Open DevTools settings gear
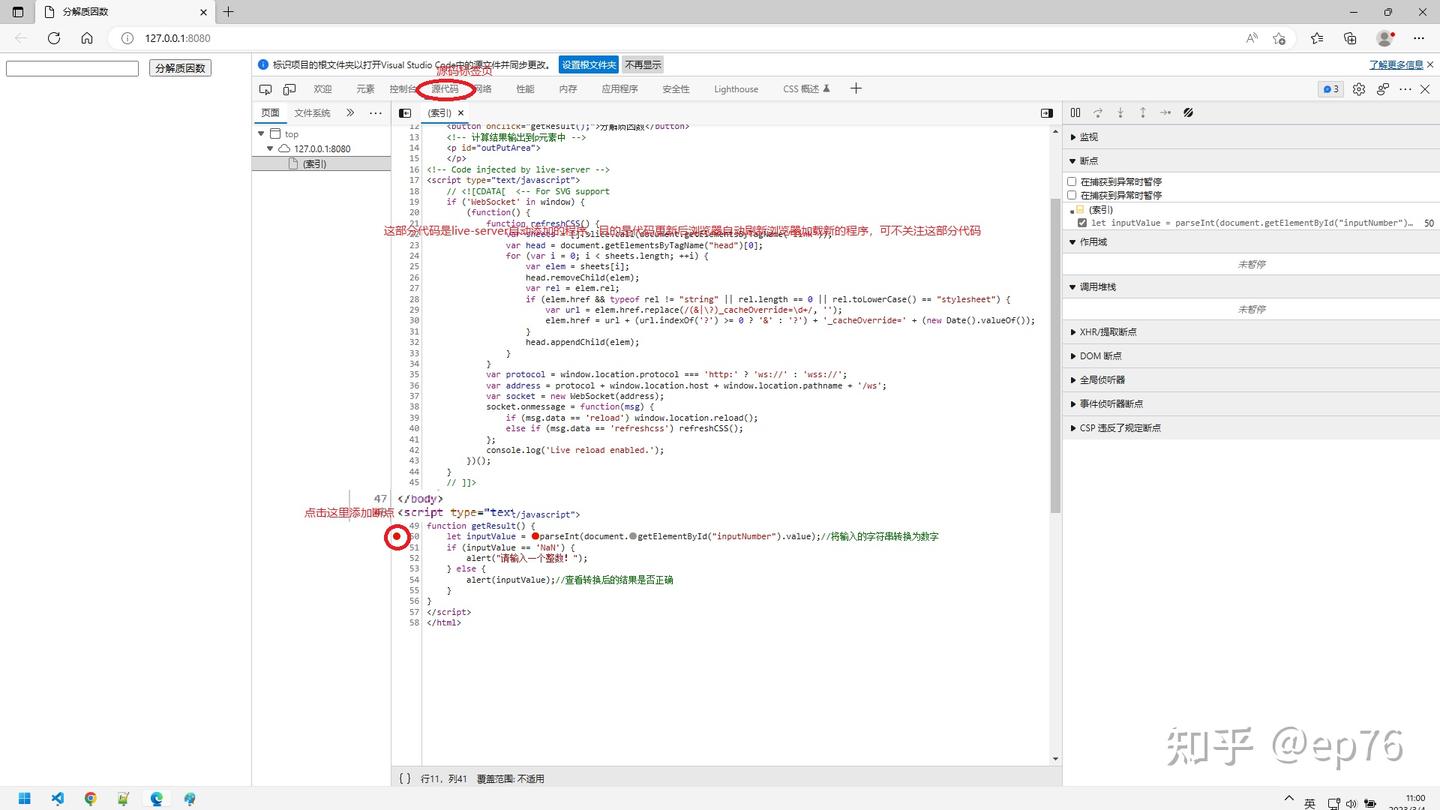1440x810 pixels. pyautogui.click(x=1358, y=89)
